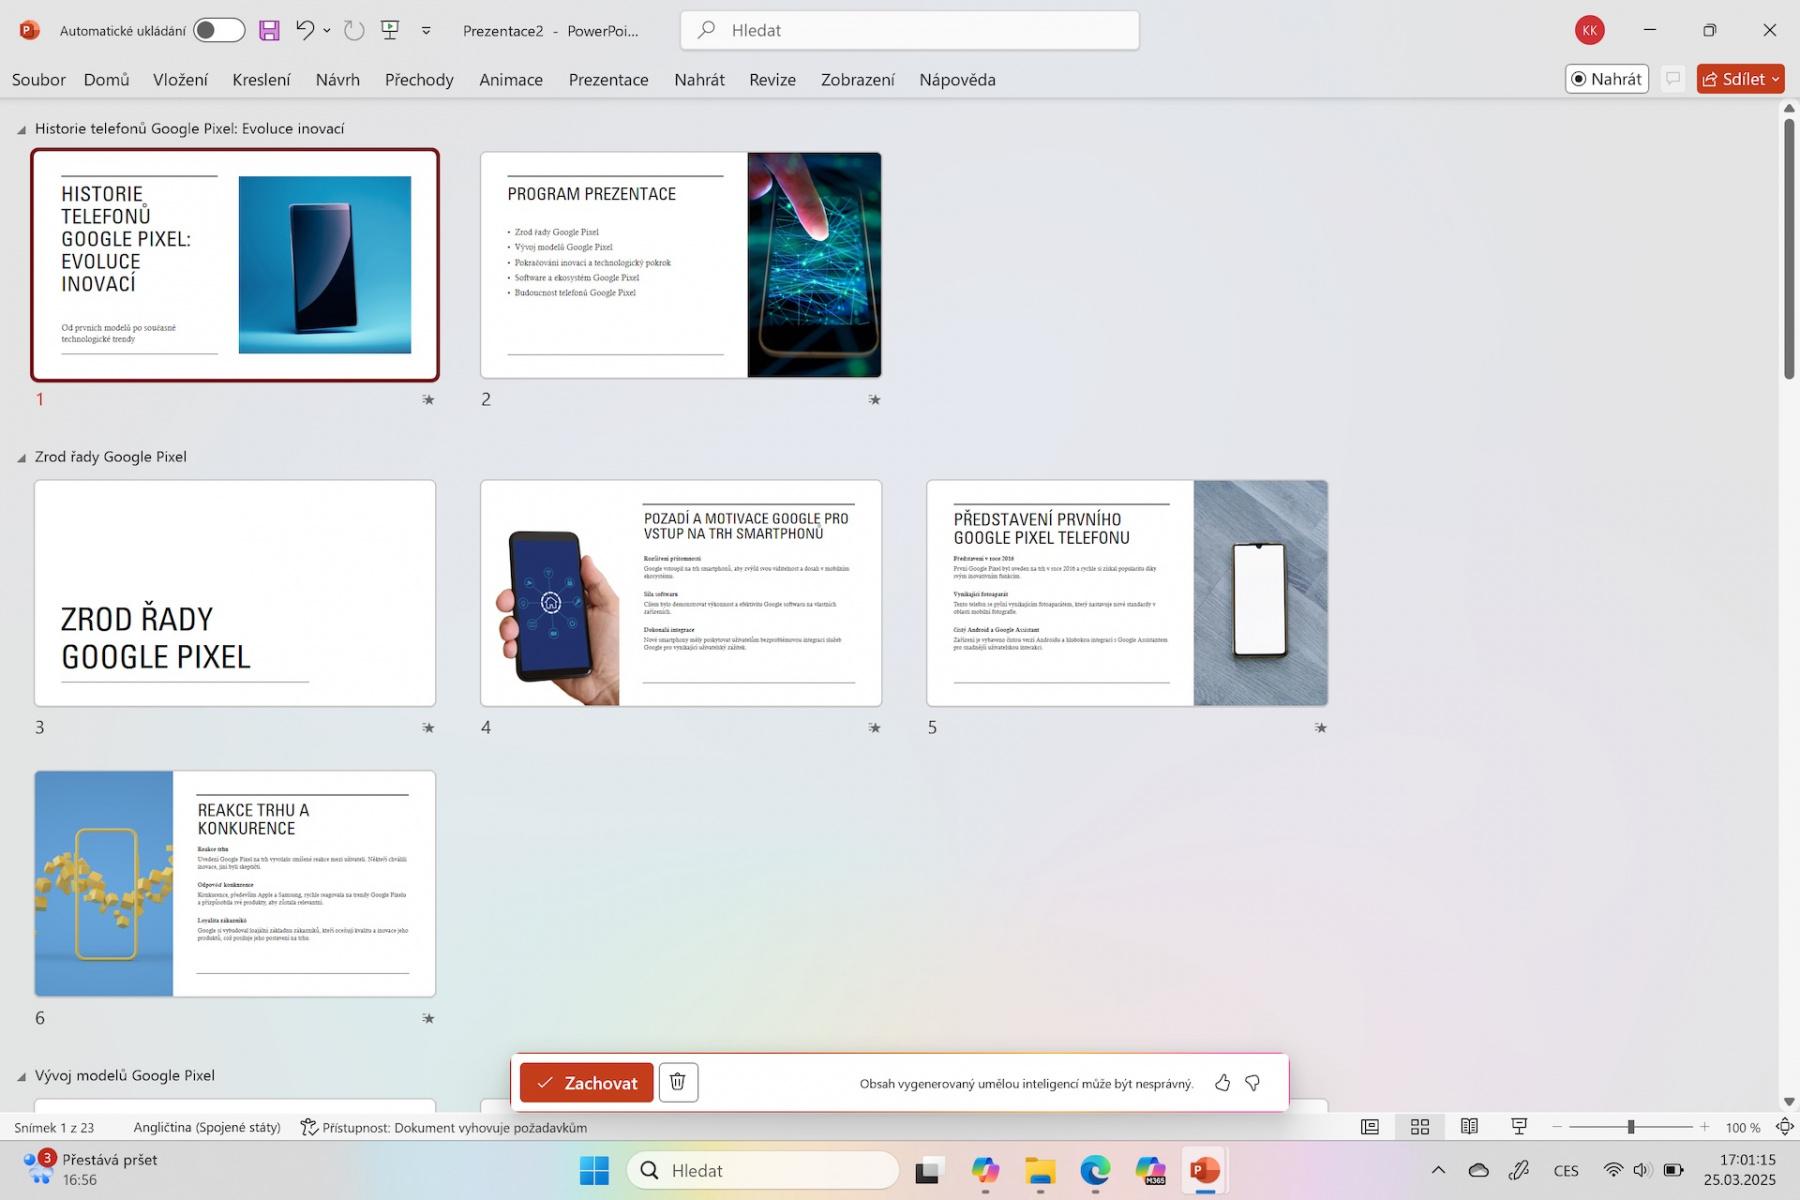Give thumbs down feedback on AI content

[1252, 1083]
